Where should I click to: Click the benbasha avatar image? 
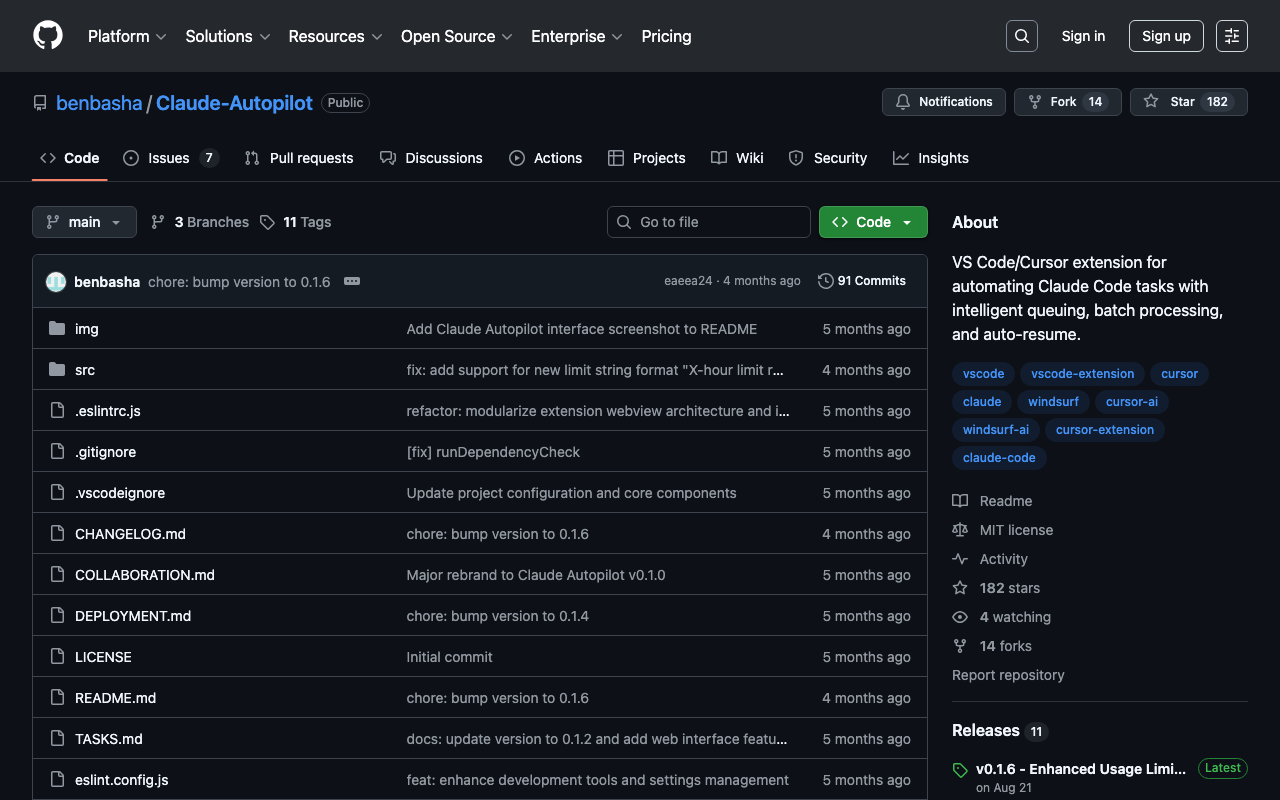(x=56, y=282)
